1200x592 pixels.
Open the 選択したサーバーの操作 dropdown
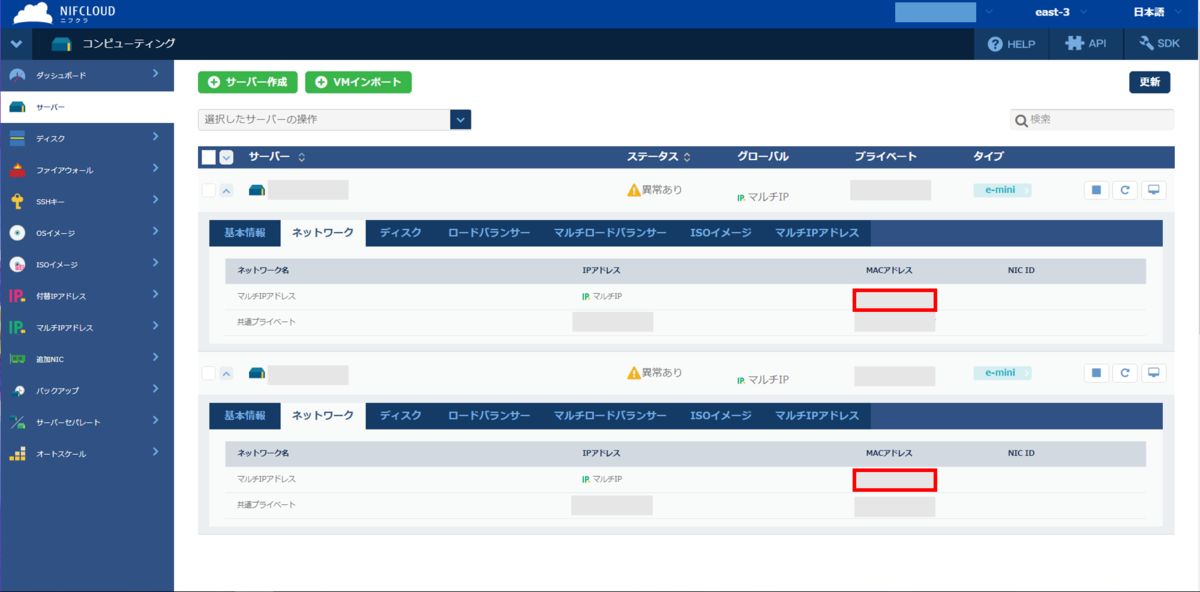(334, 120)
